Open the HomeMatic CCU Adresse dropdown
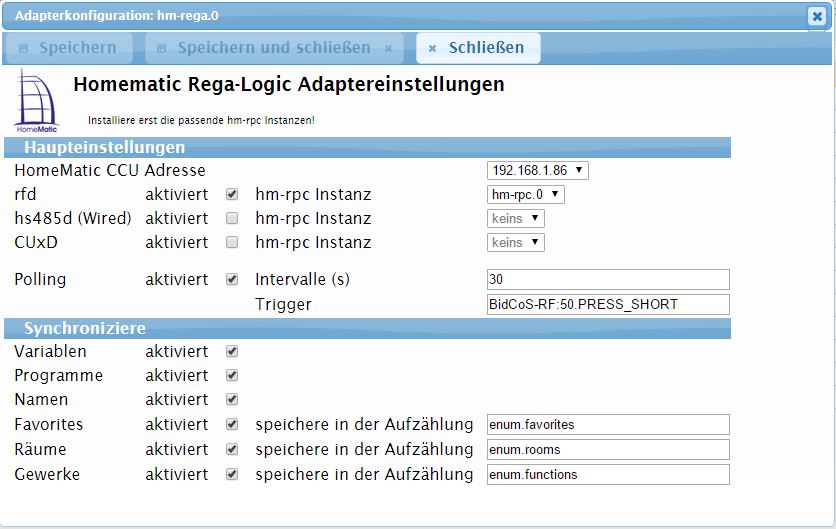 (538, 170)
